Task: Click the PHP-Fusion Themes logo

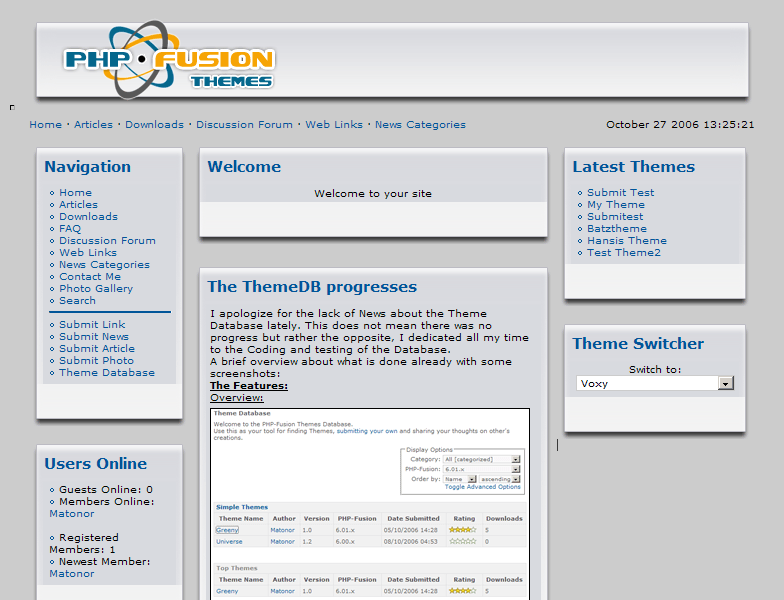Action: [168, 60]
